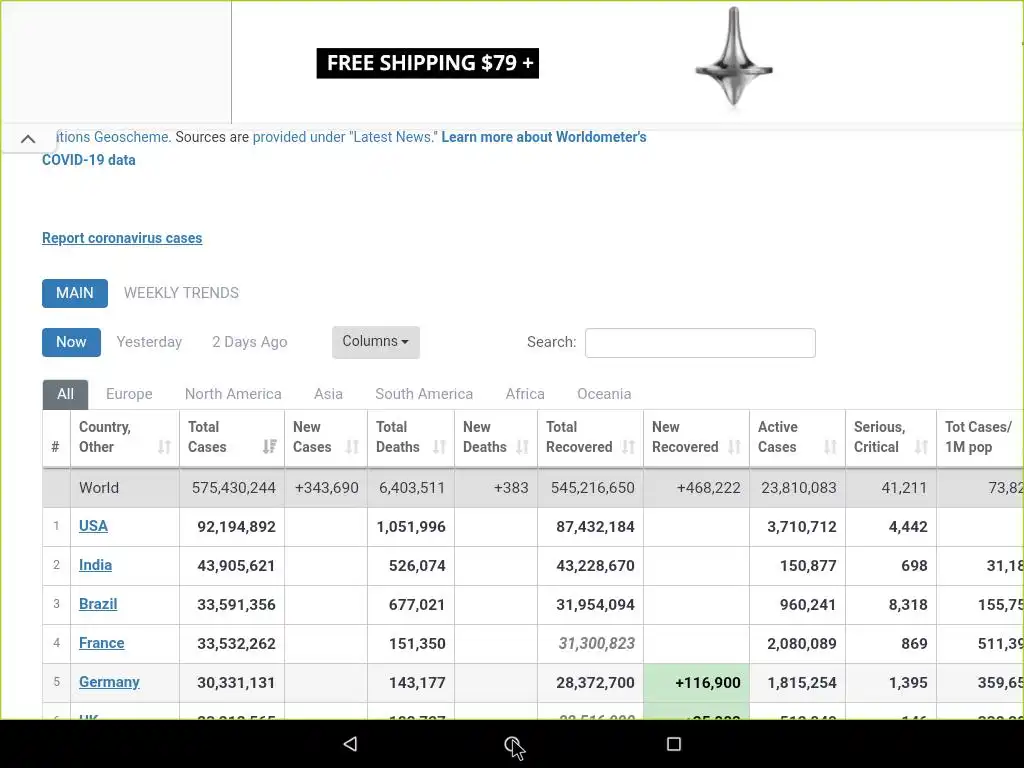Select the Now data view

[x=71, y=342]
